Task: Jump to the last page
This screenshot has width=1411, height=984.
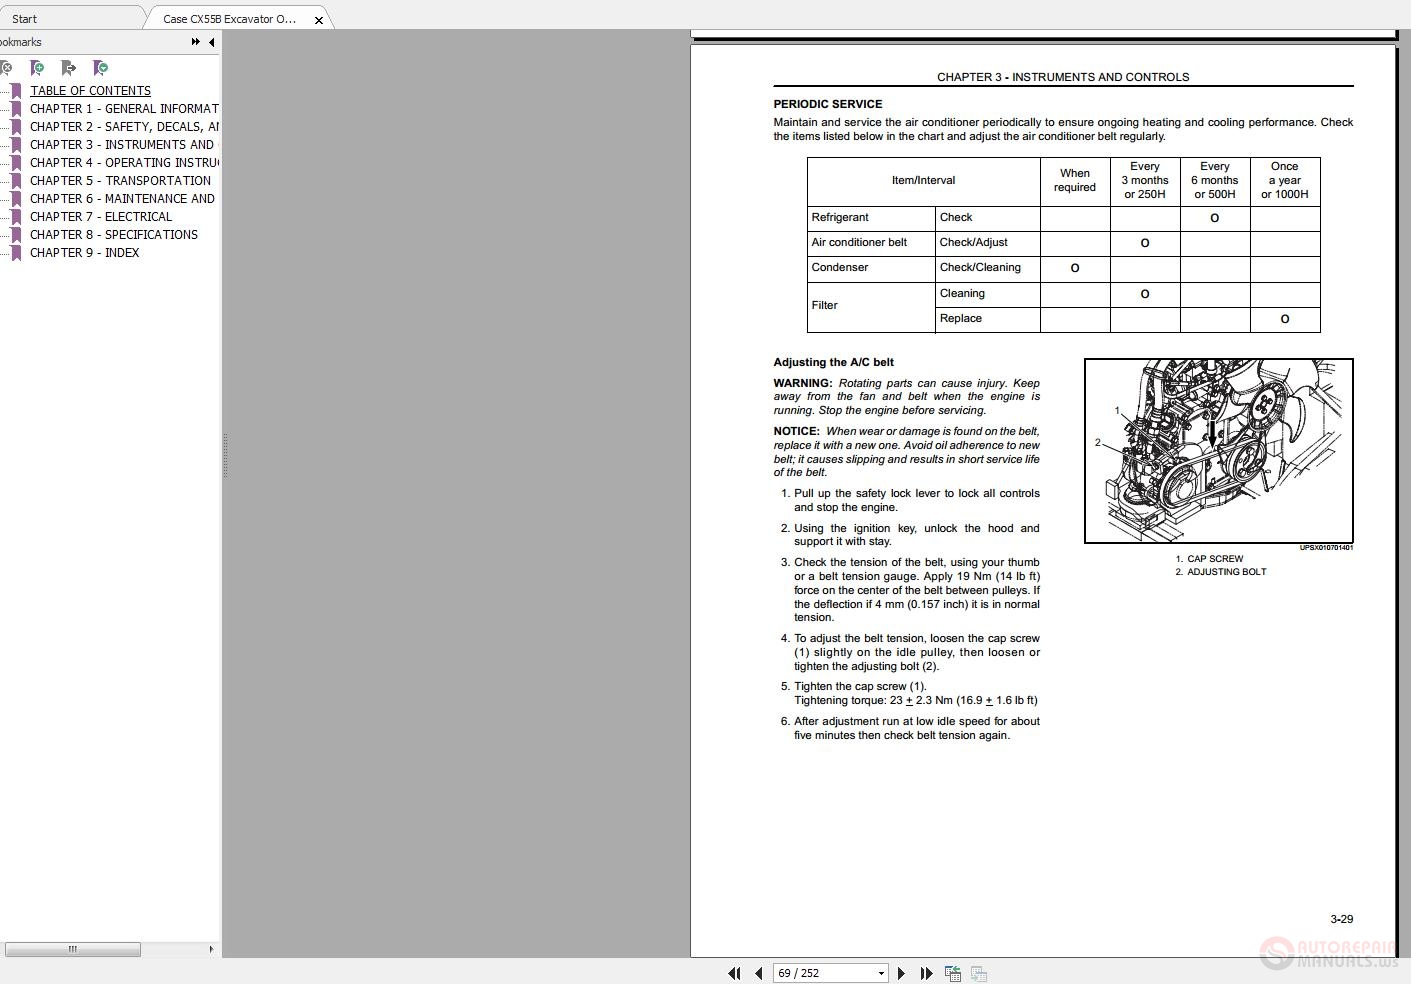Action: click(x=926, y=973)
